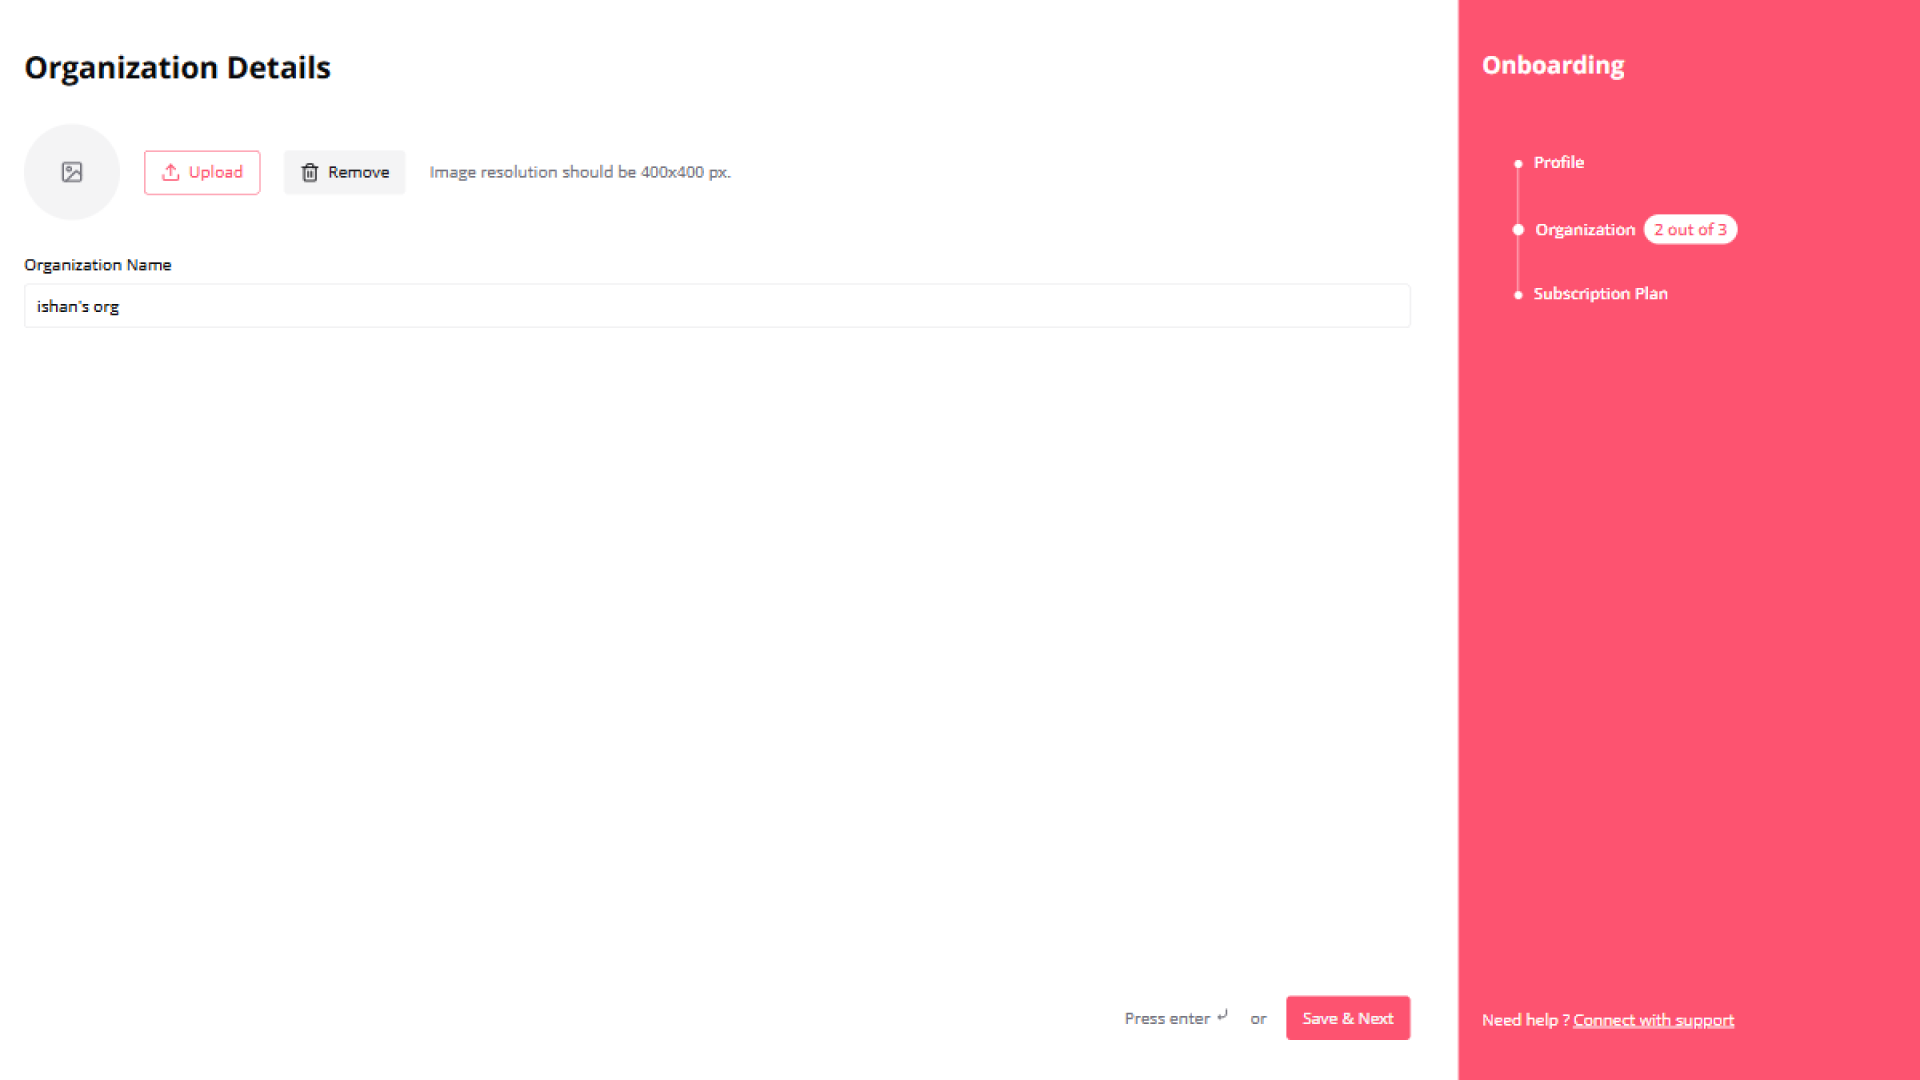This screenshot has width=1920, height=1080.
Task: Click the Subscription Plan onboarding step
Action: coord(1600,293)
